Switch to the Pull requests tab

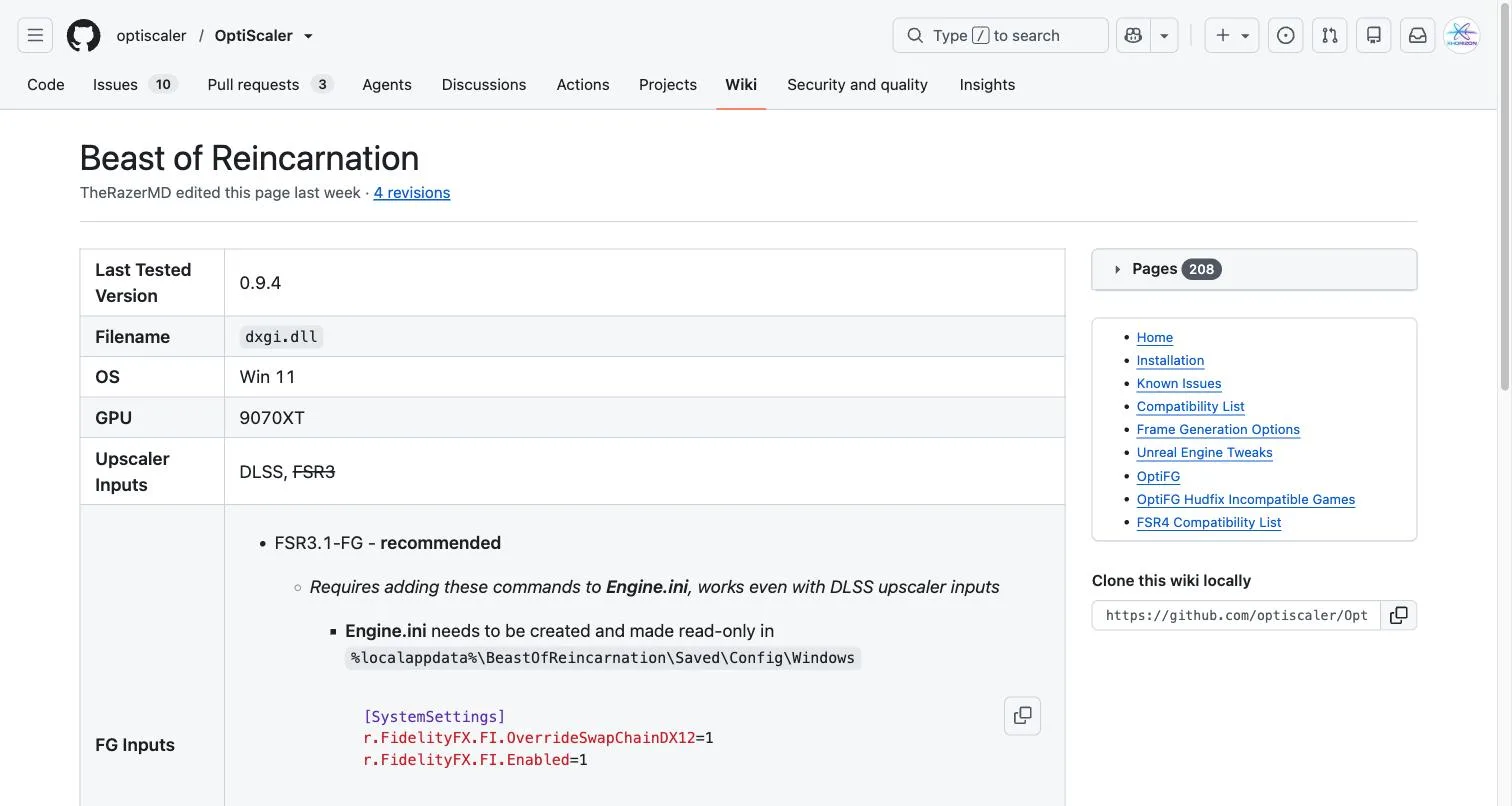pyautogui.click(x=269, y=84)
